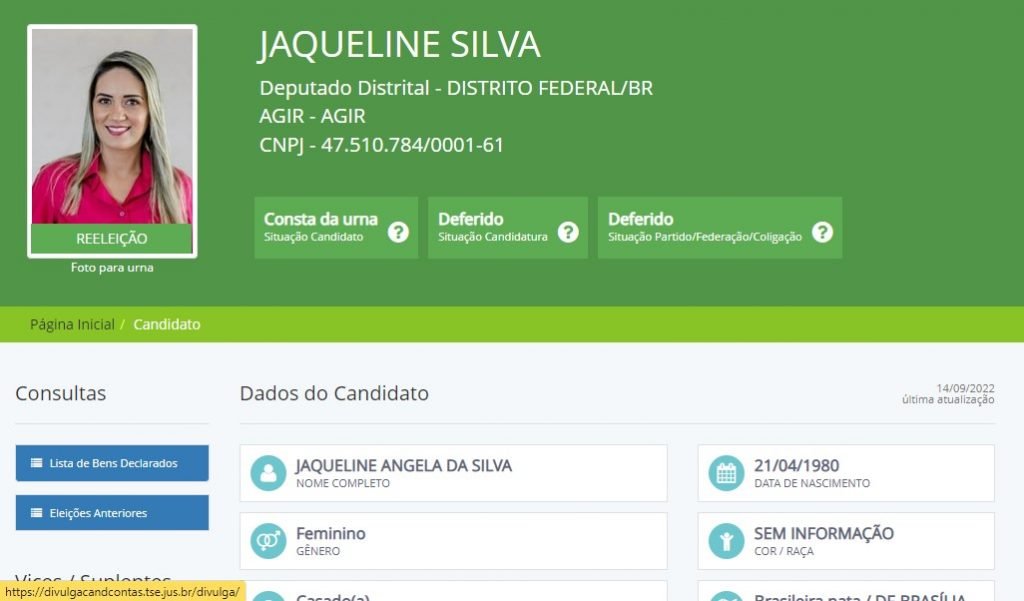Click help icon for Situação Partido/Federação/Coligação
The width and height of the screenshot is (1024, 601).
click(x=823, y=232)
